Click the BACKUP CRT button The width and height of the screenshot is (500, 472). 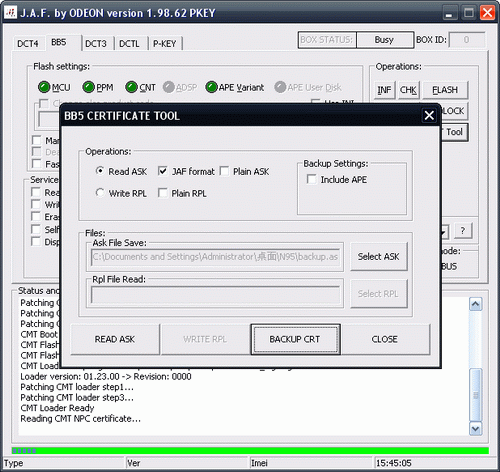(295, 339)
